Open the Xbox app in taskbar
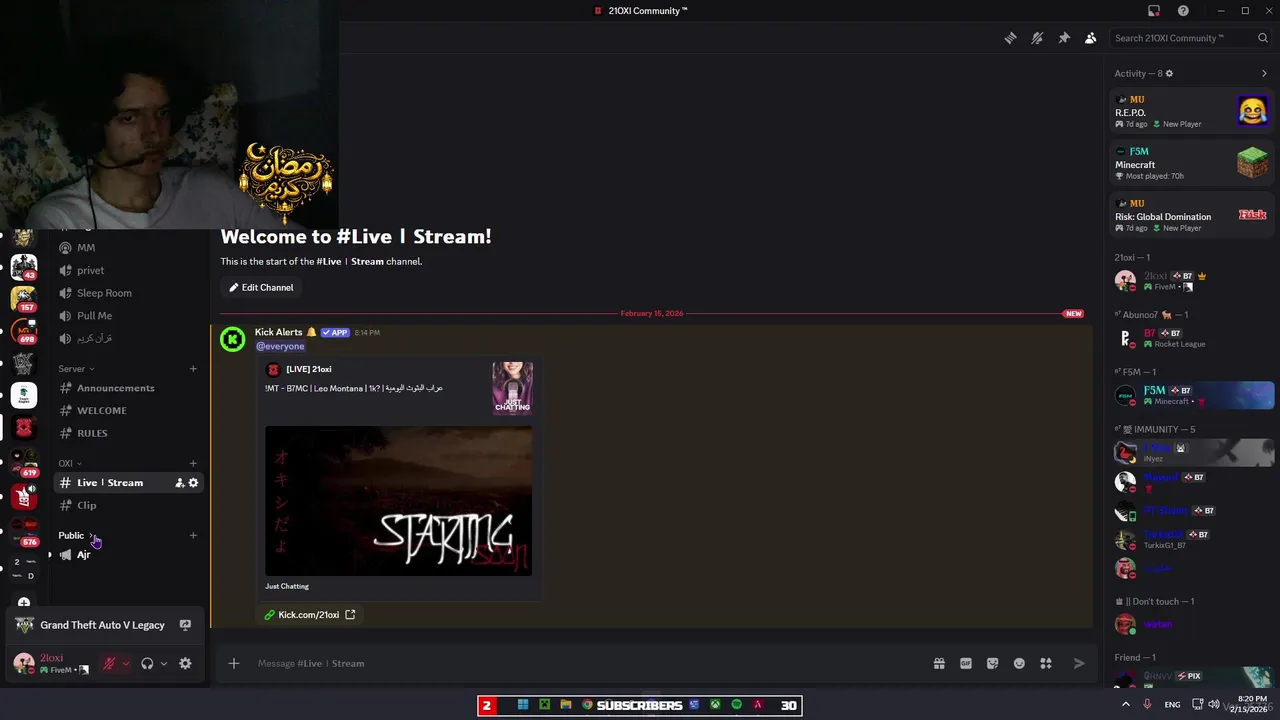Screen dimensions: 1280x720 (x=715, y=705)
